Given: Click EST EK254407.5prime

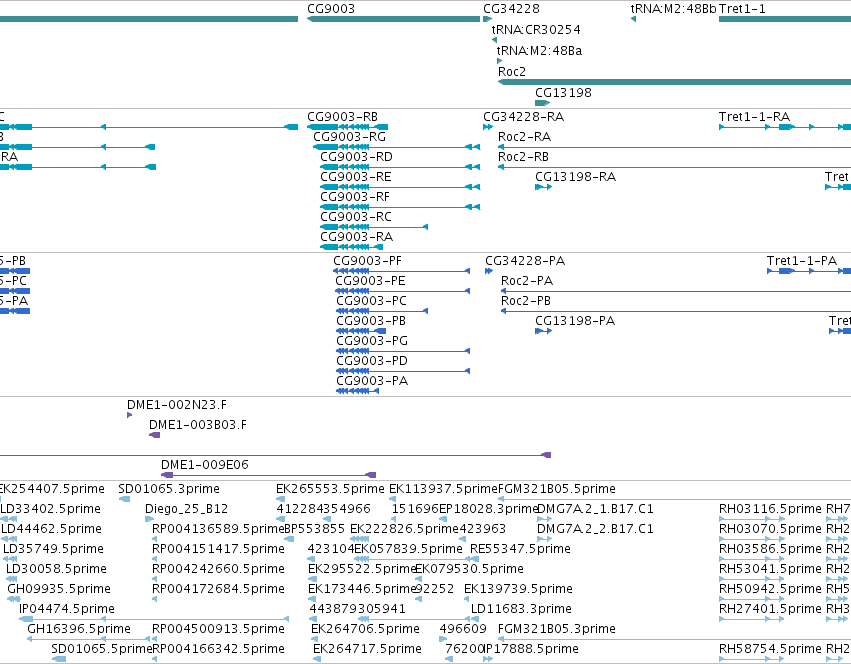Looking at the screenshot, I should pos(52,489).
